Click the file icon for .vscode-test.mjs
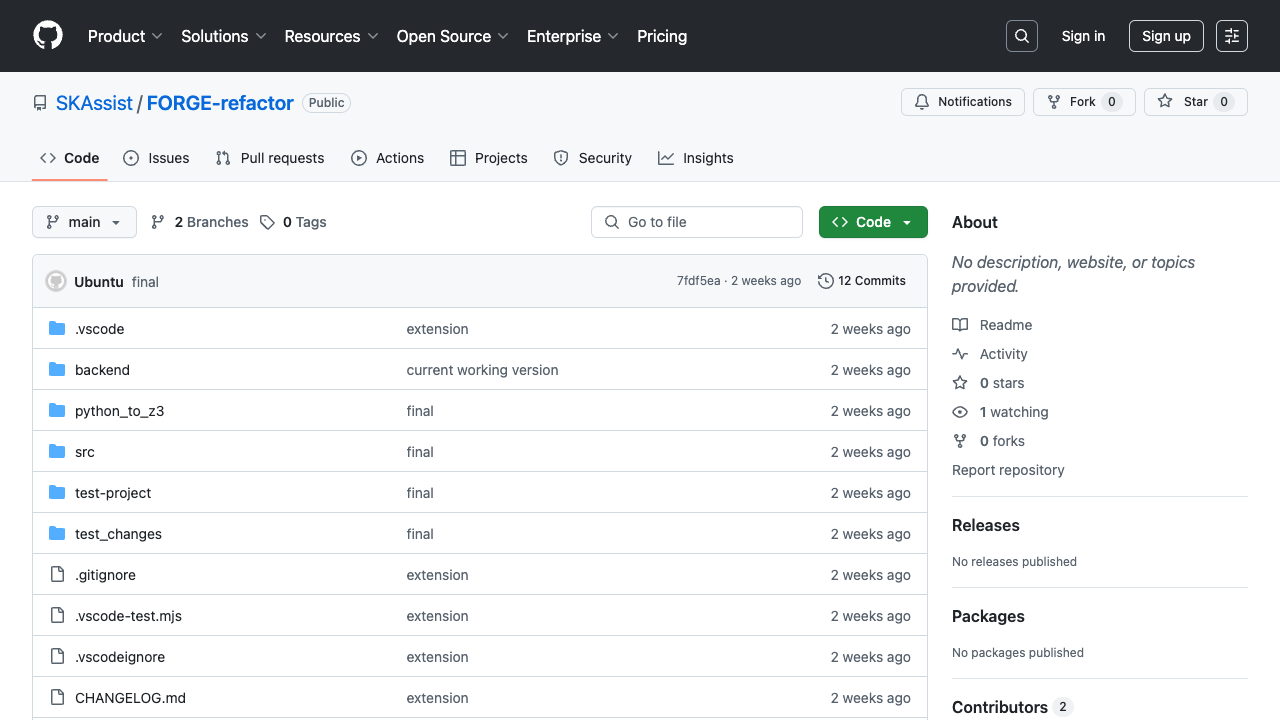1280x720 pixels. click(x=57, y=615)
